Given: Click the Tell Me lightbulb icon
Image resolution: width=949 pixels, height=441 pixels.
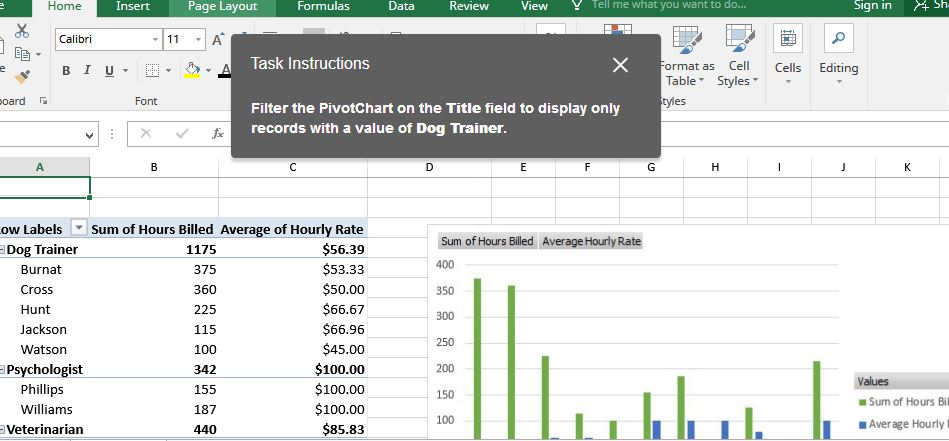Looking at the screenshot, I should pos(577,5).
